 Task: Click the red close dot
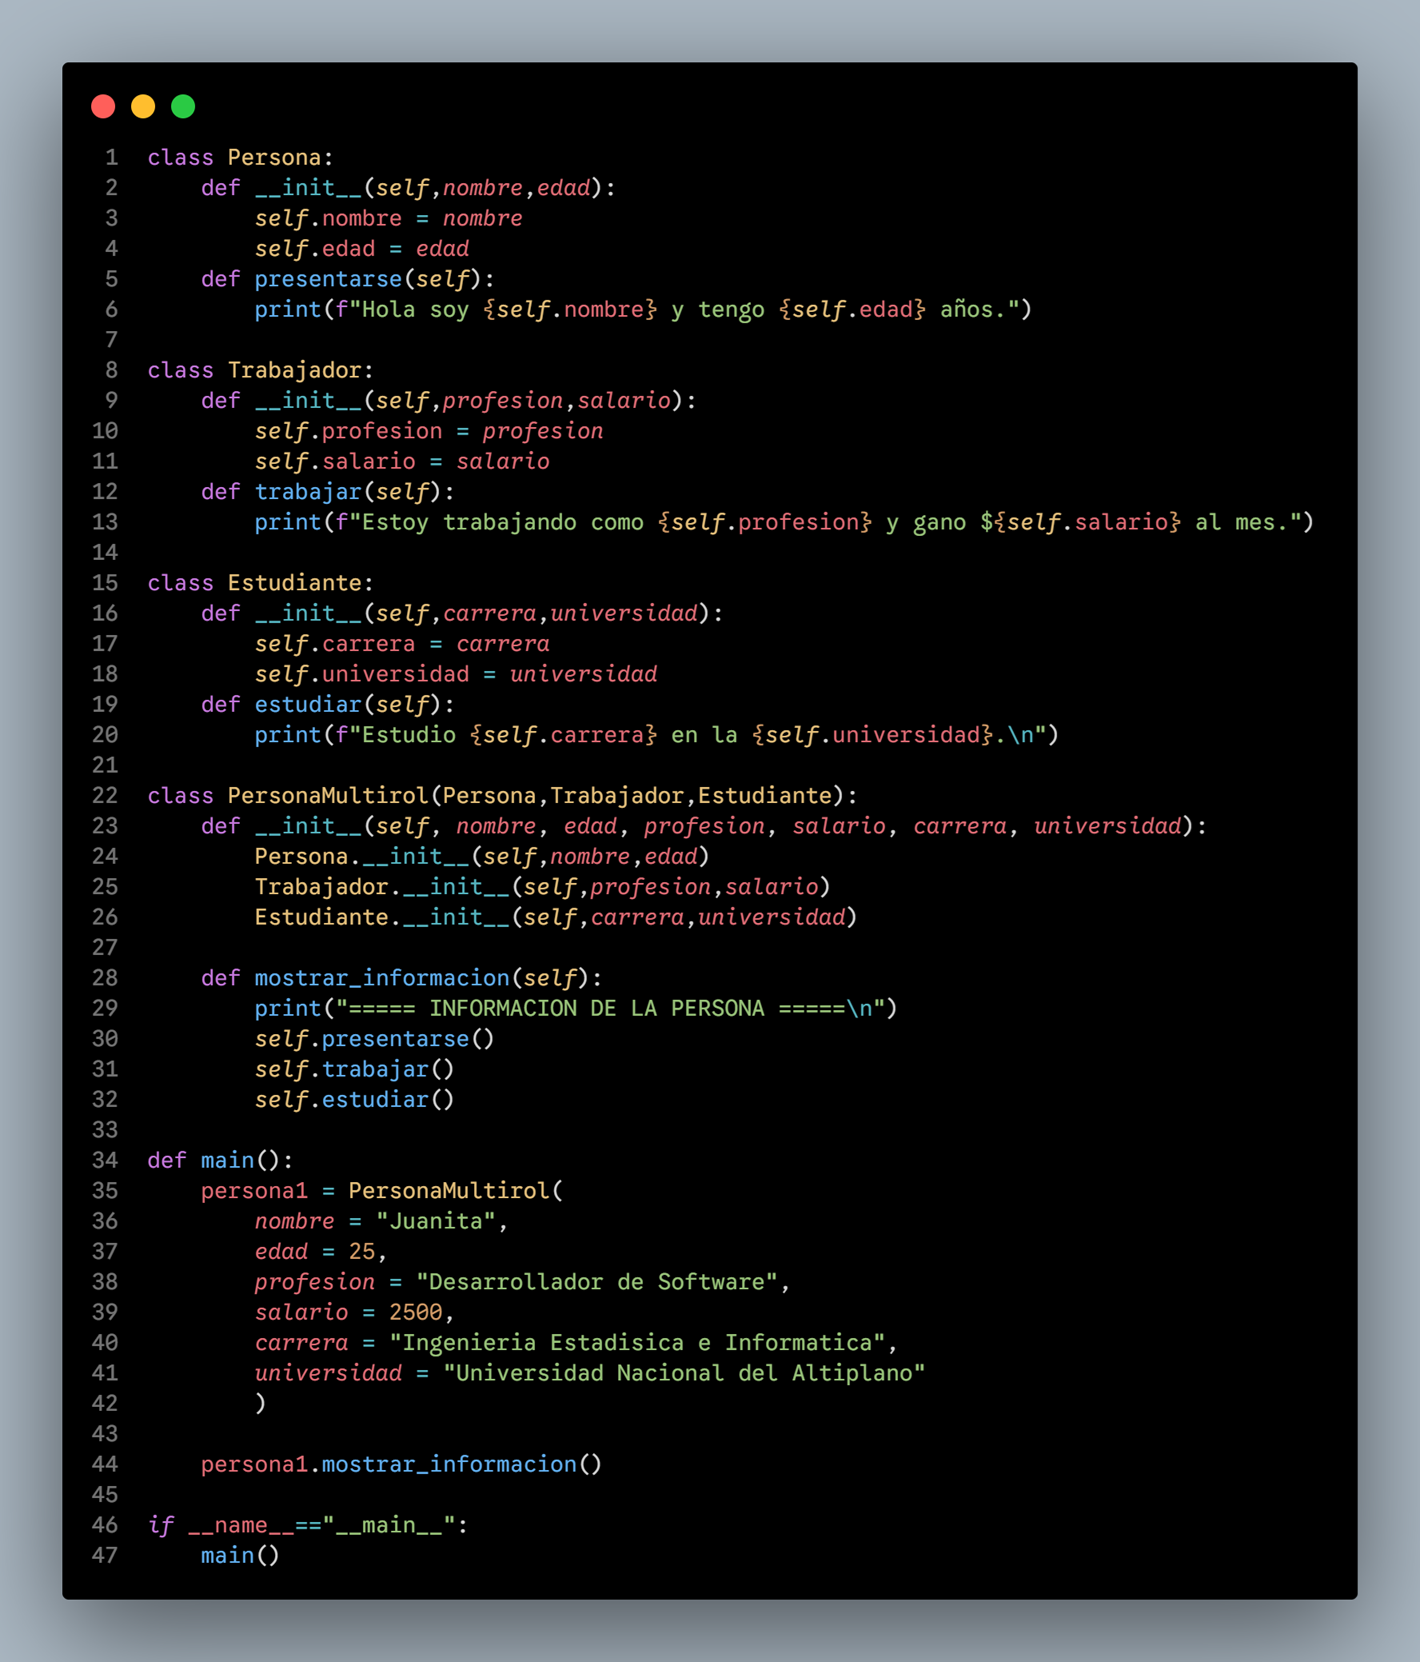103,107
